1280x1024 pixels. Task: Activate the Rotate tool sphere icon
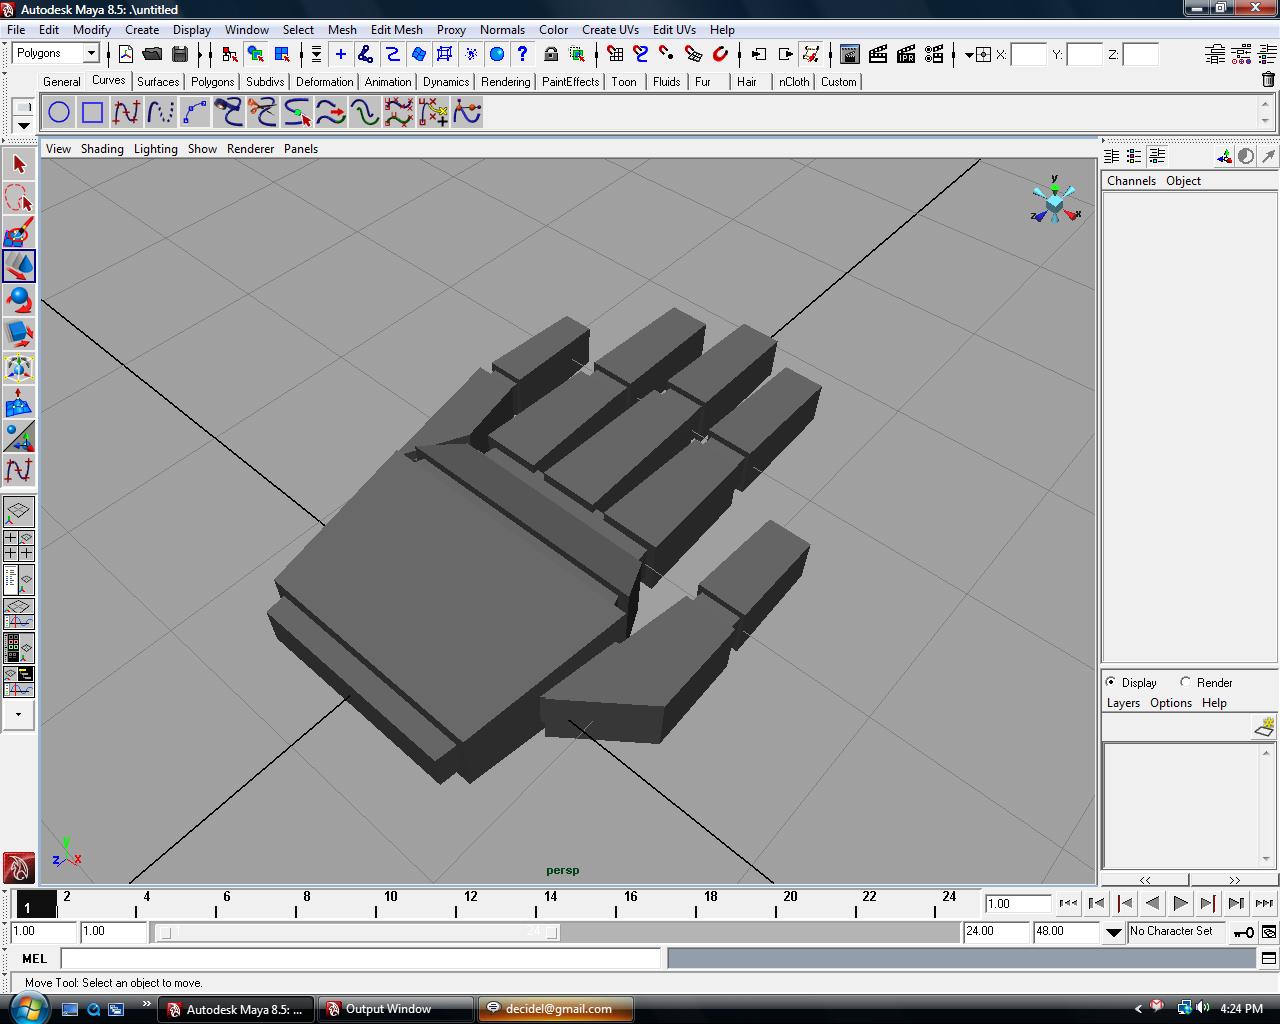(19, 300)
